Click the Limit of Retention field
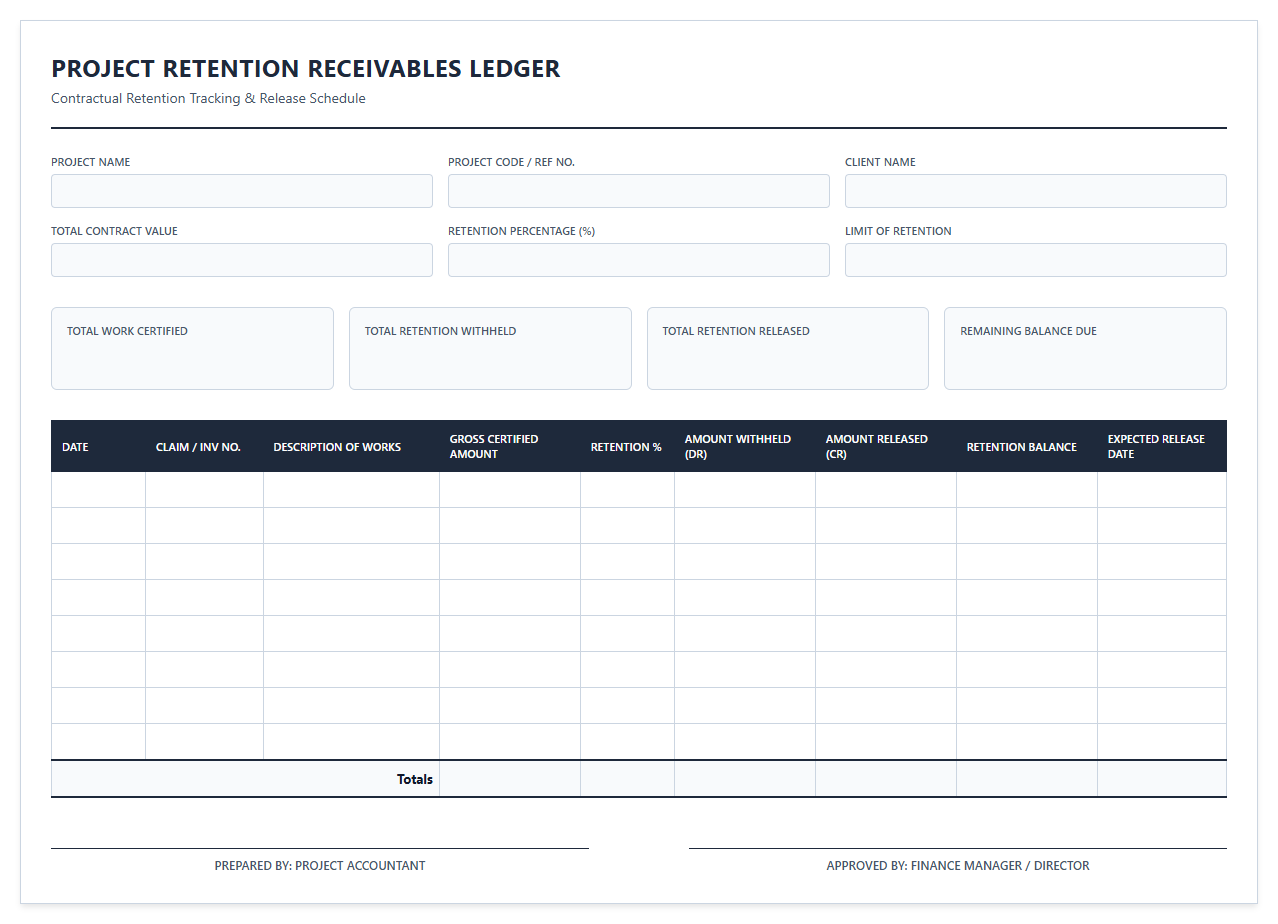 [1036, 260]
